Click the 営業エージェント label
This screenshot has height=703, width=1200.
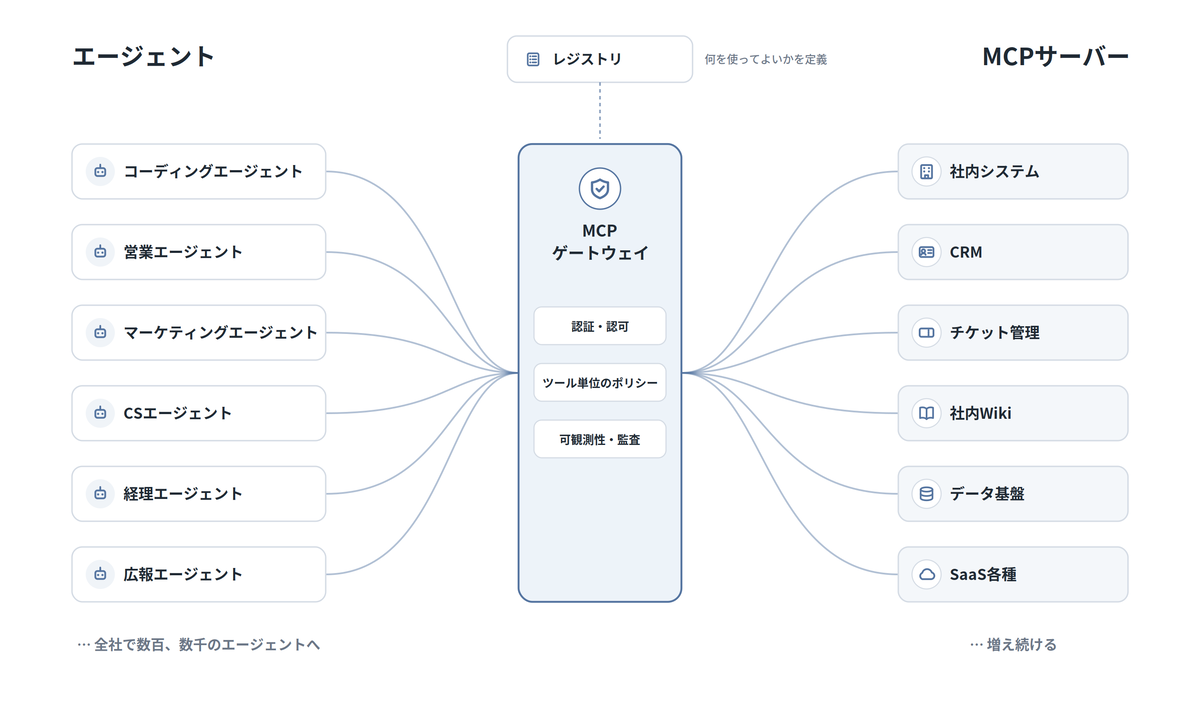pos(183,252)
